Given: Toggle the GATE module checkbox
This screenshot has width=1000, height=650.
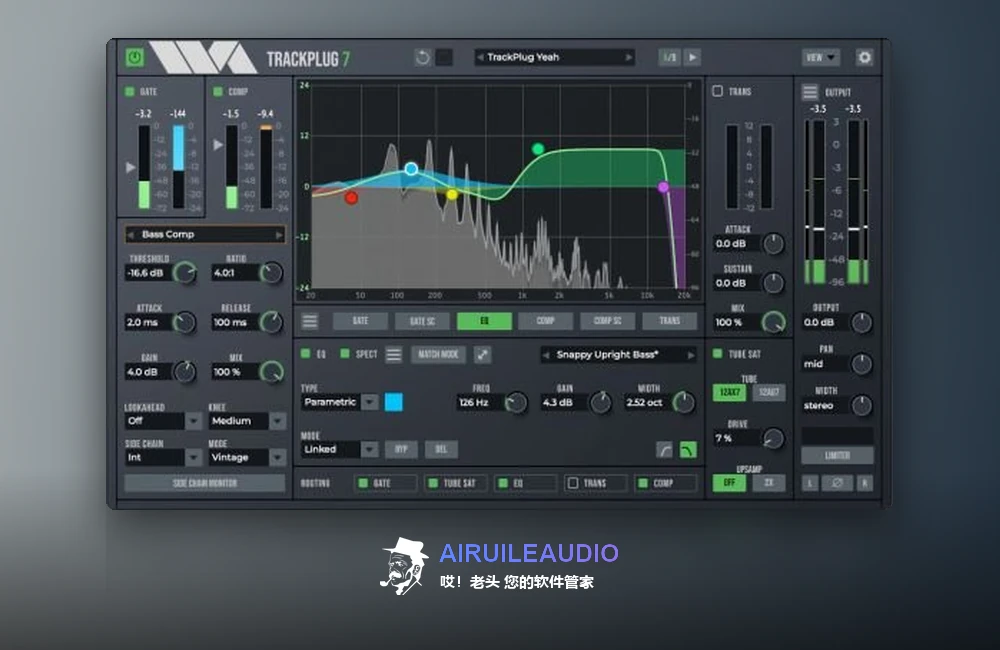Looking at the screenshot, I should [130, 92].
